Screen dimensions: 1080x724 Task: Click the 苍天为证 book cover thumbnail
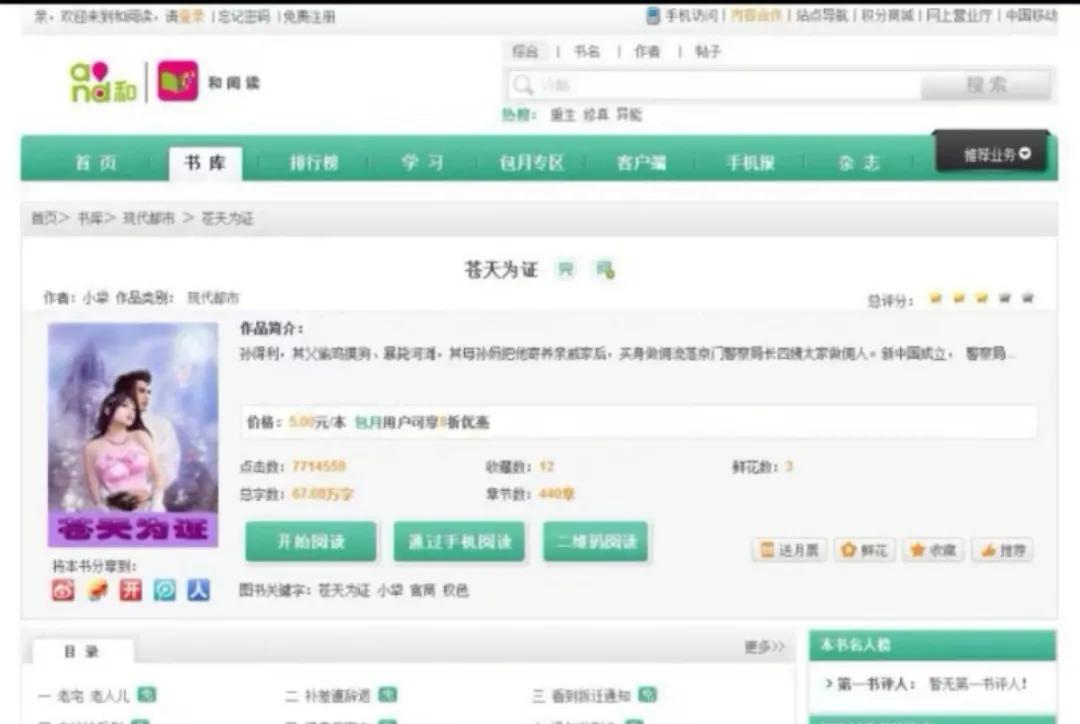133,432
